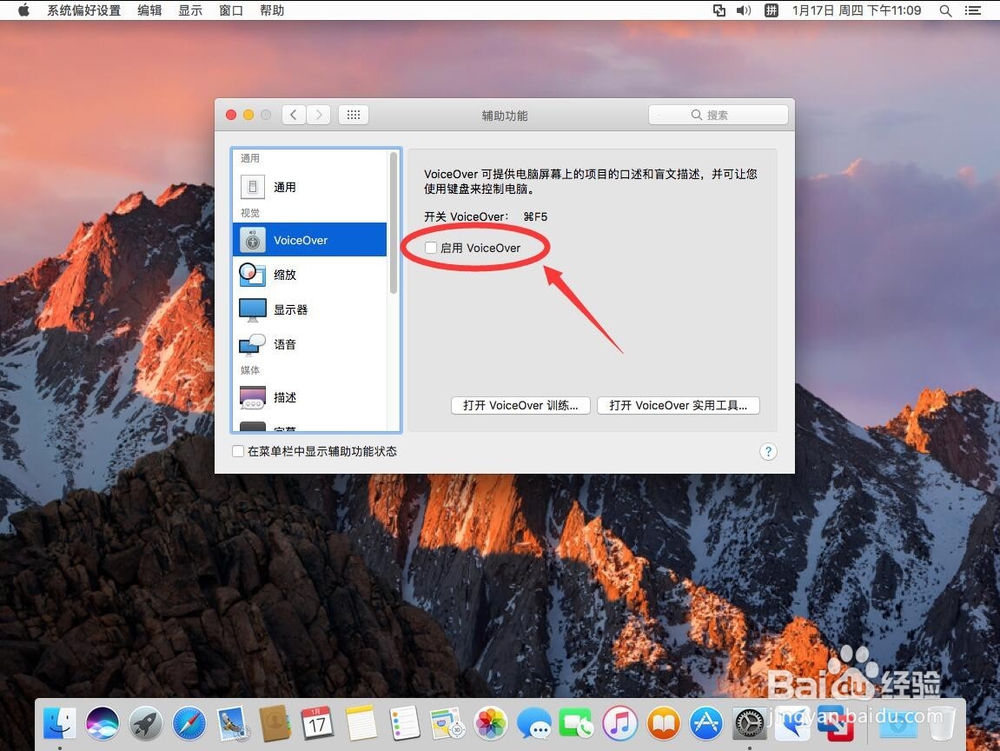This screenshot has width=1000, height=751.
Task: Open FaceTime from the Dock
Action: click(x=577, y=724)
